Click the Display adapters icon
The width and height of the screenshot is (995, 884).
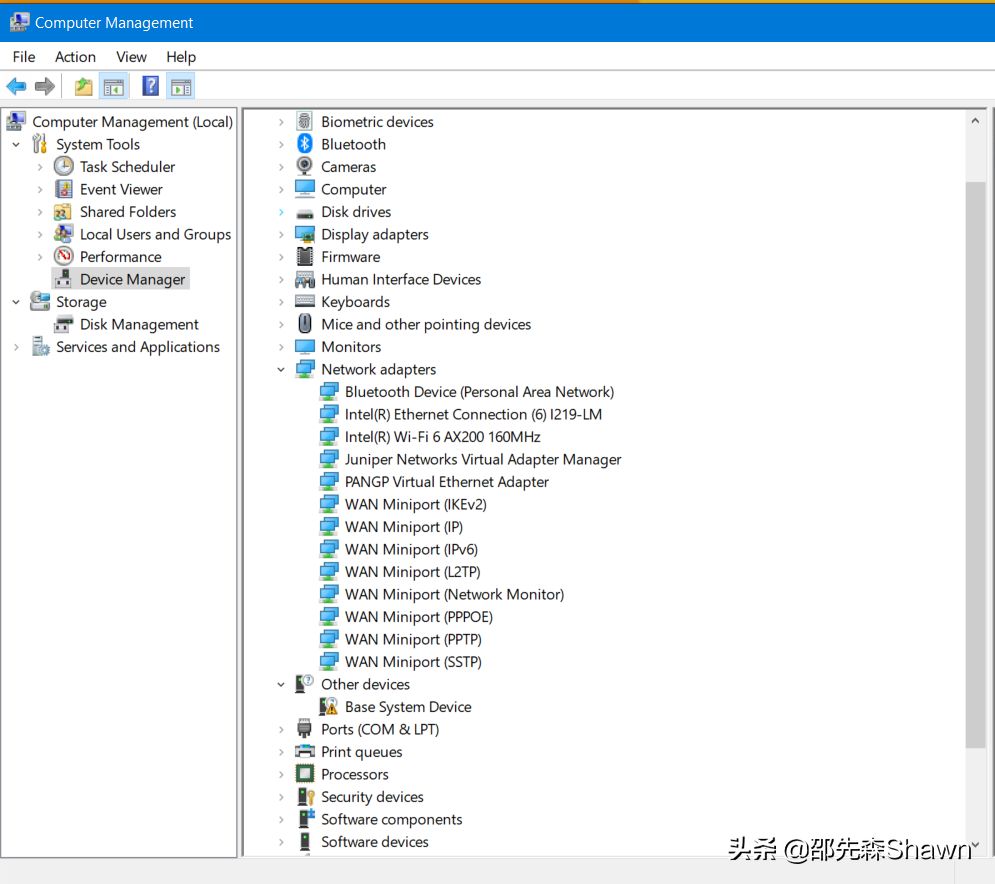[305, 234]
